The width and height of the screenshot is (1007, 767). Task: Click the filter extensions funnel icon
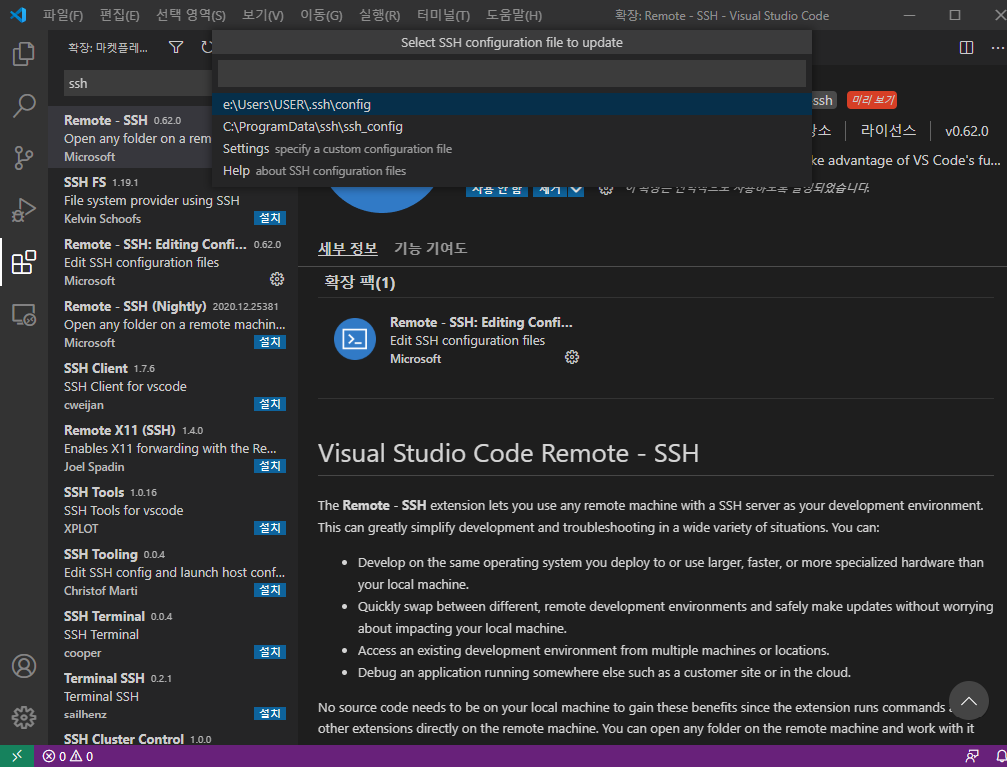point(175,47)
